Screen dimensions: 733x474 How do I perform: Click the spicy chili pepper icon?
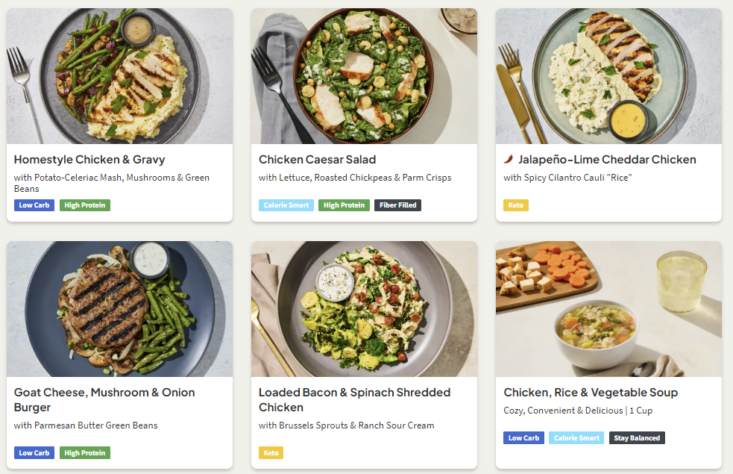(509, 159)
